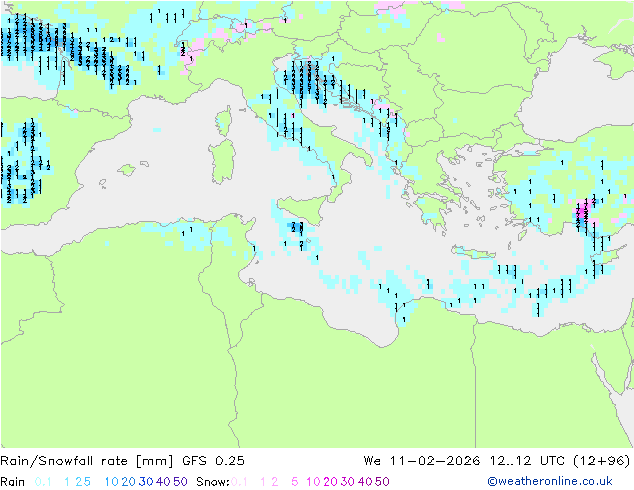Click the snow legend value 20
This screenshot has width=634, height=490.
tap(330, 482)
